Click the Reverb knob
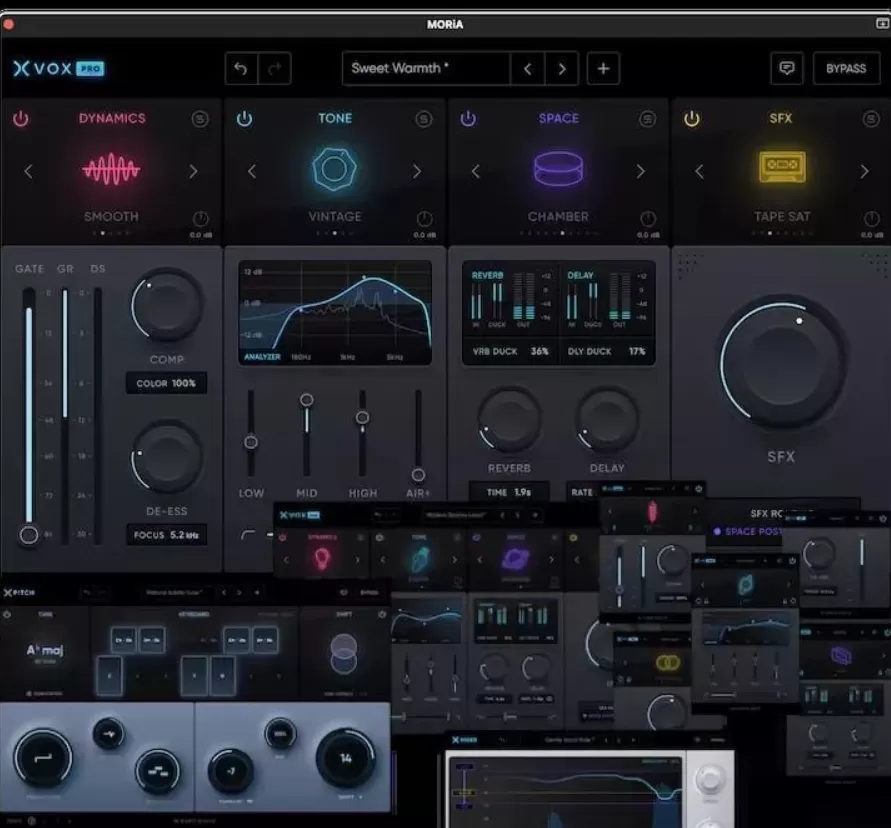 (x=509, y=421)
